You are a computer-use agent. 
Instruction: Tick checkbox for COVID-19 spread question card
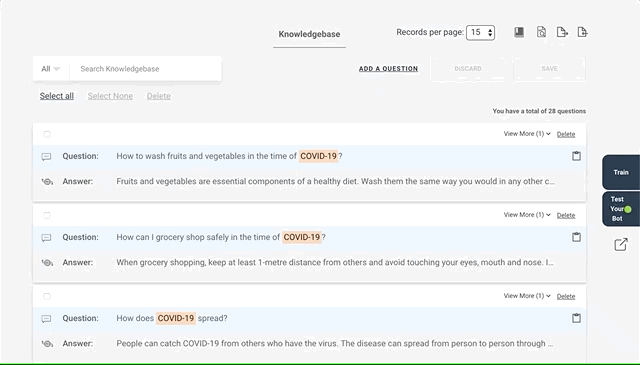coord(47,296)
